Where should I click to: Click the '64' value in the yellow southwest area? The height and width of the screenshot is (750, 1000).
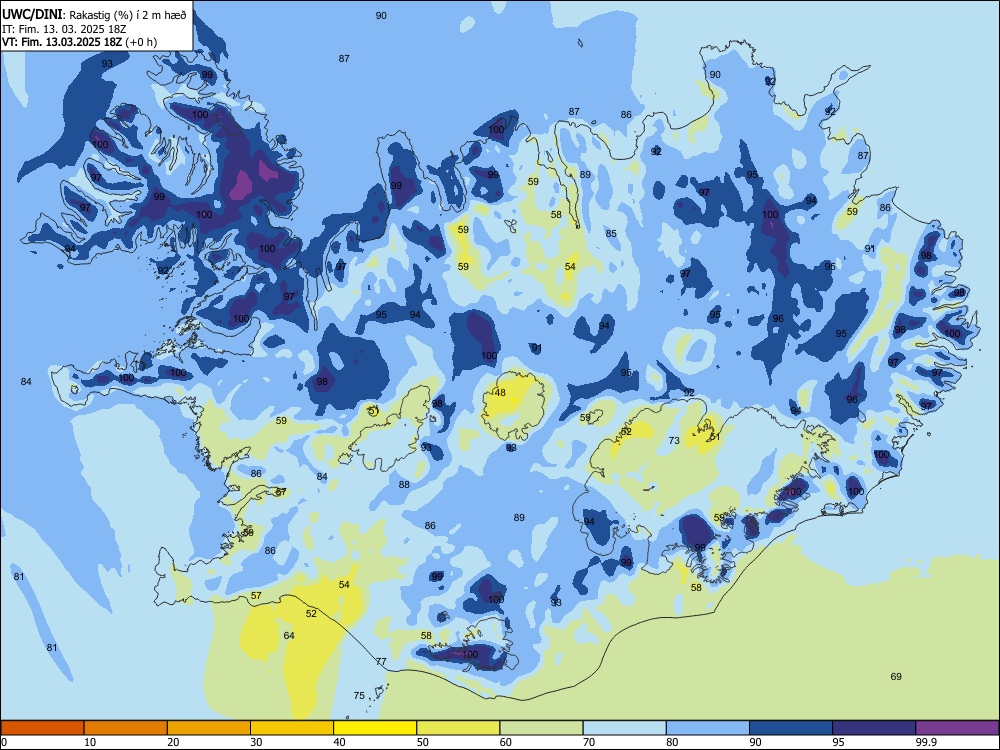coord(289,635)
